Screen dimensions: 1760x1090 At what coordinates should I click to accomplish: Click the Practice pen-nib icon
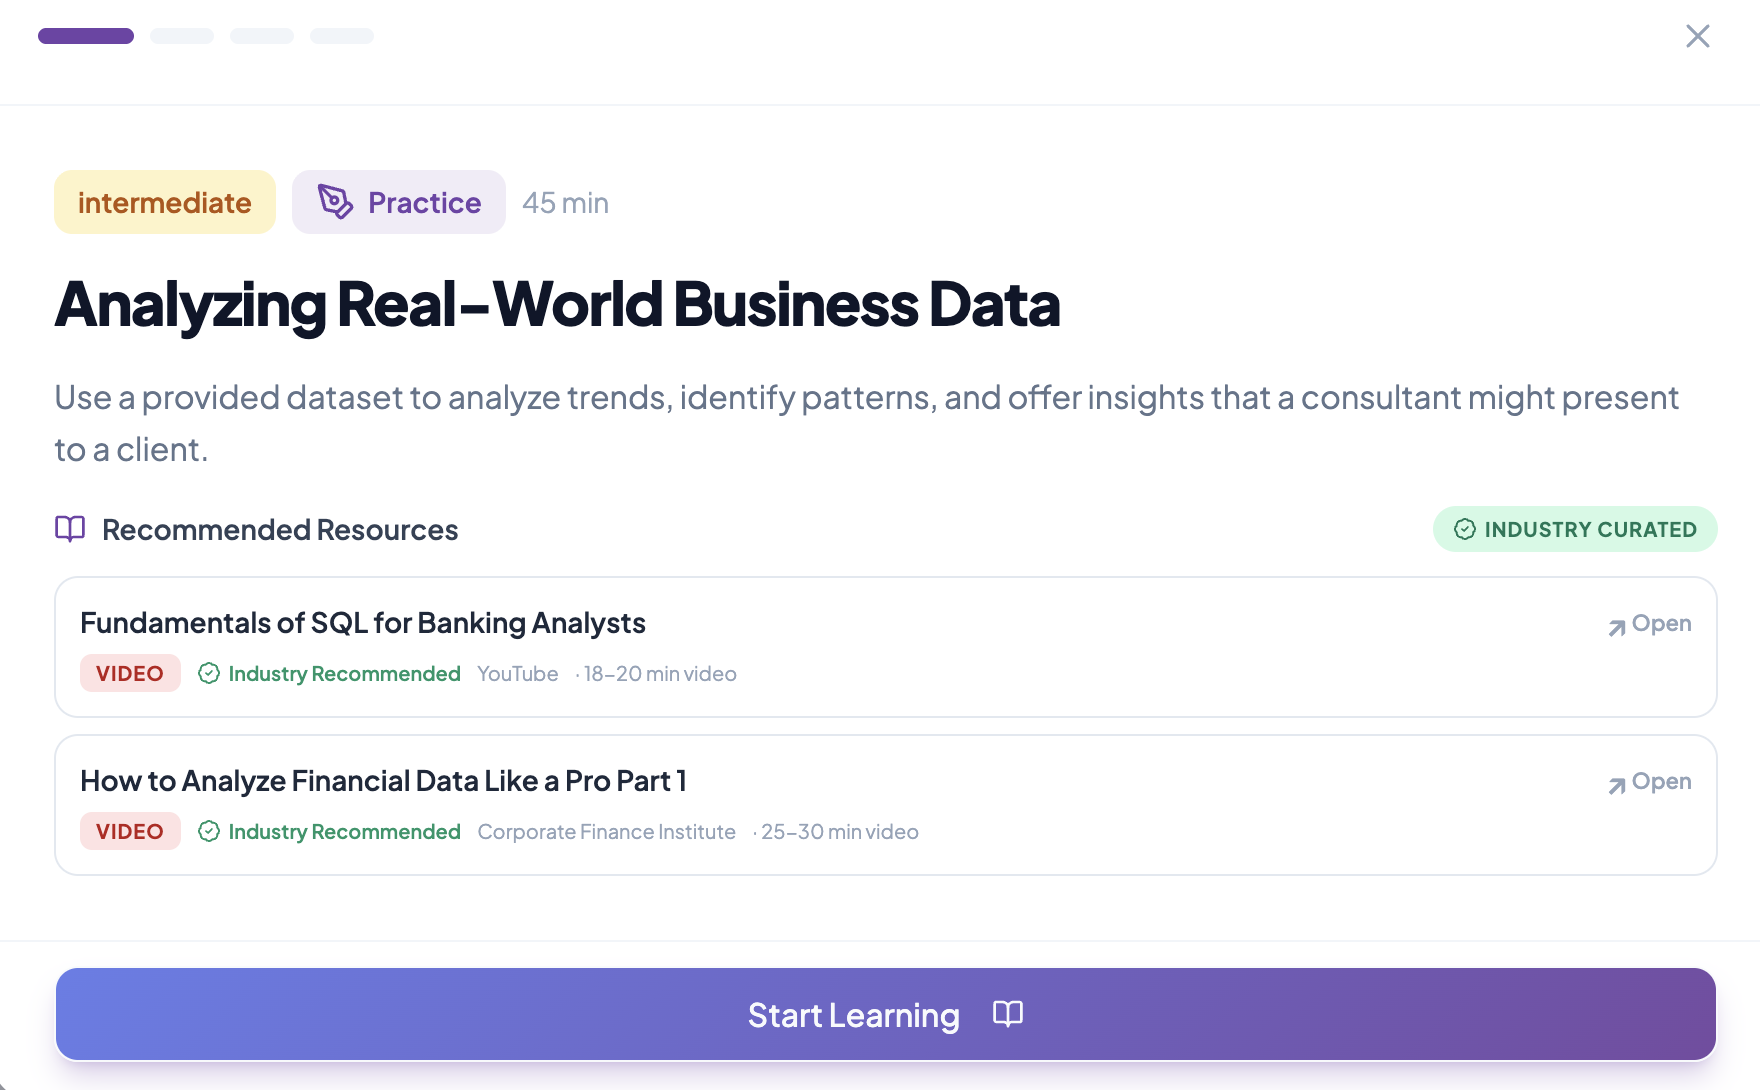(x=334, y=202)
